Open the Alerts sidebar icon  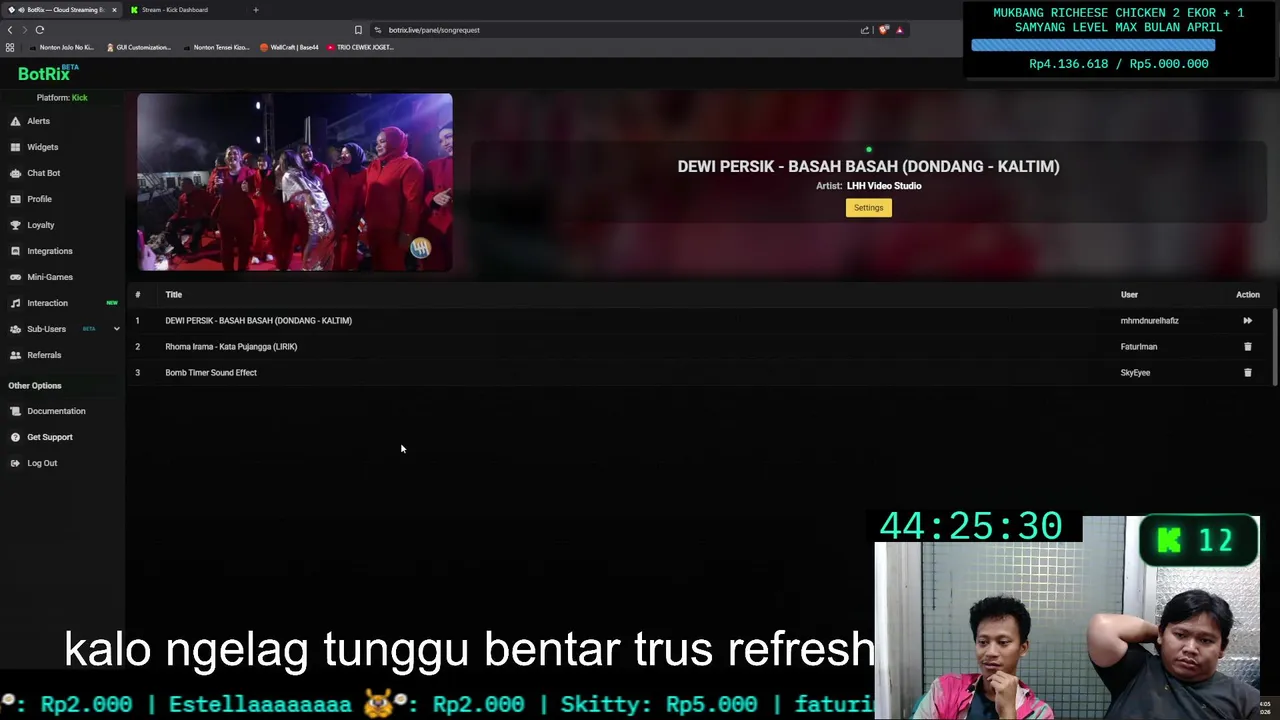click(15, 121)
